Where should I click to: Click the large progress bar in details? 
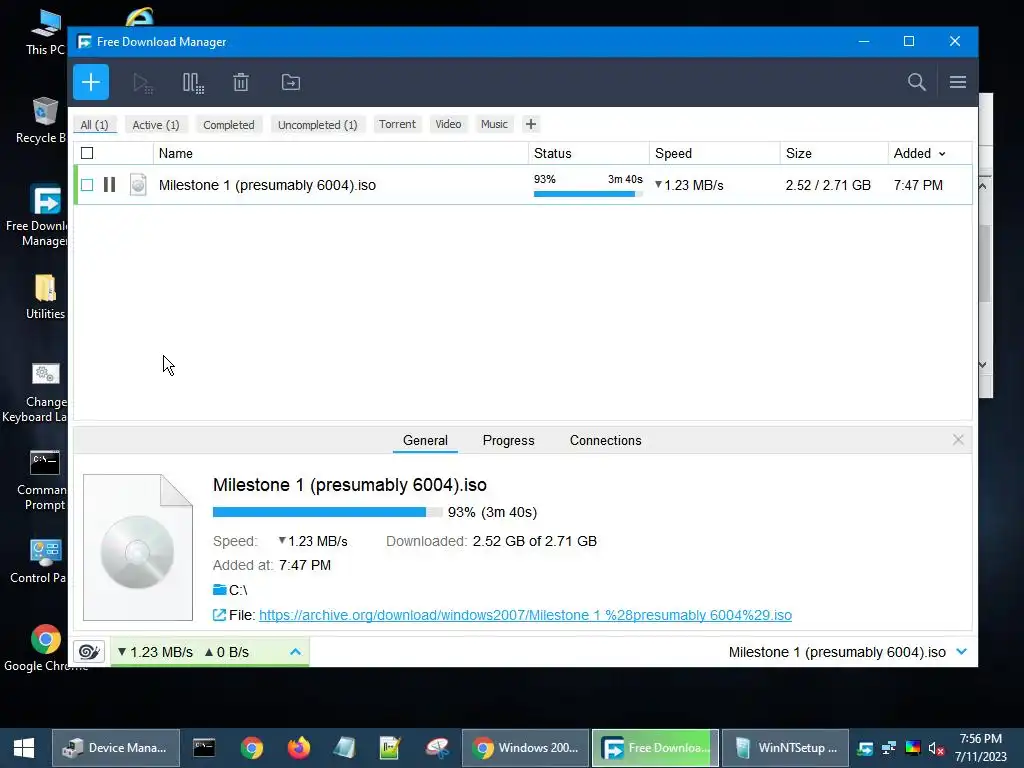(327, 512)
